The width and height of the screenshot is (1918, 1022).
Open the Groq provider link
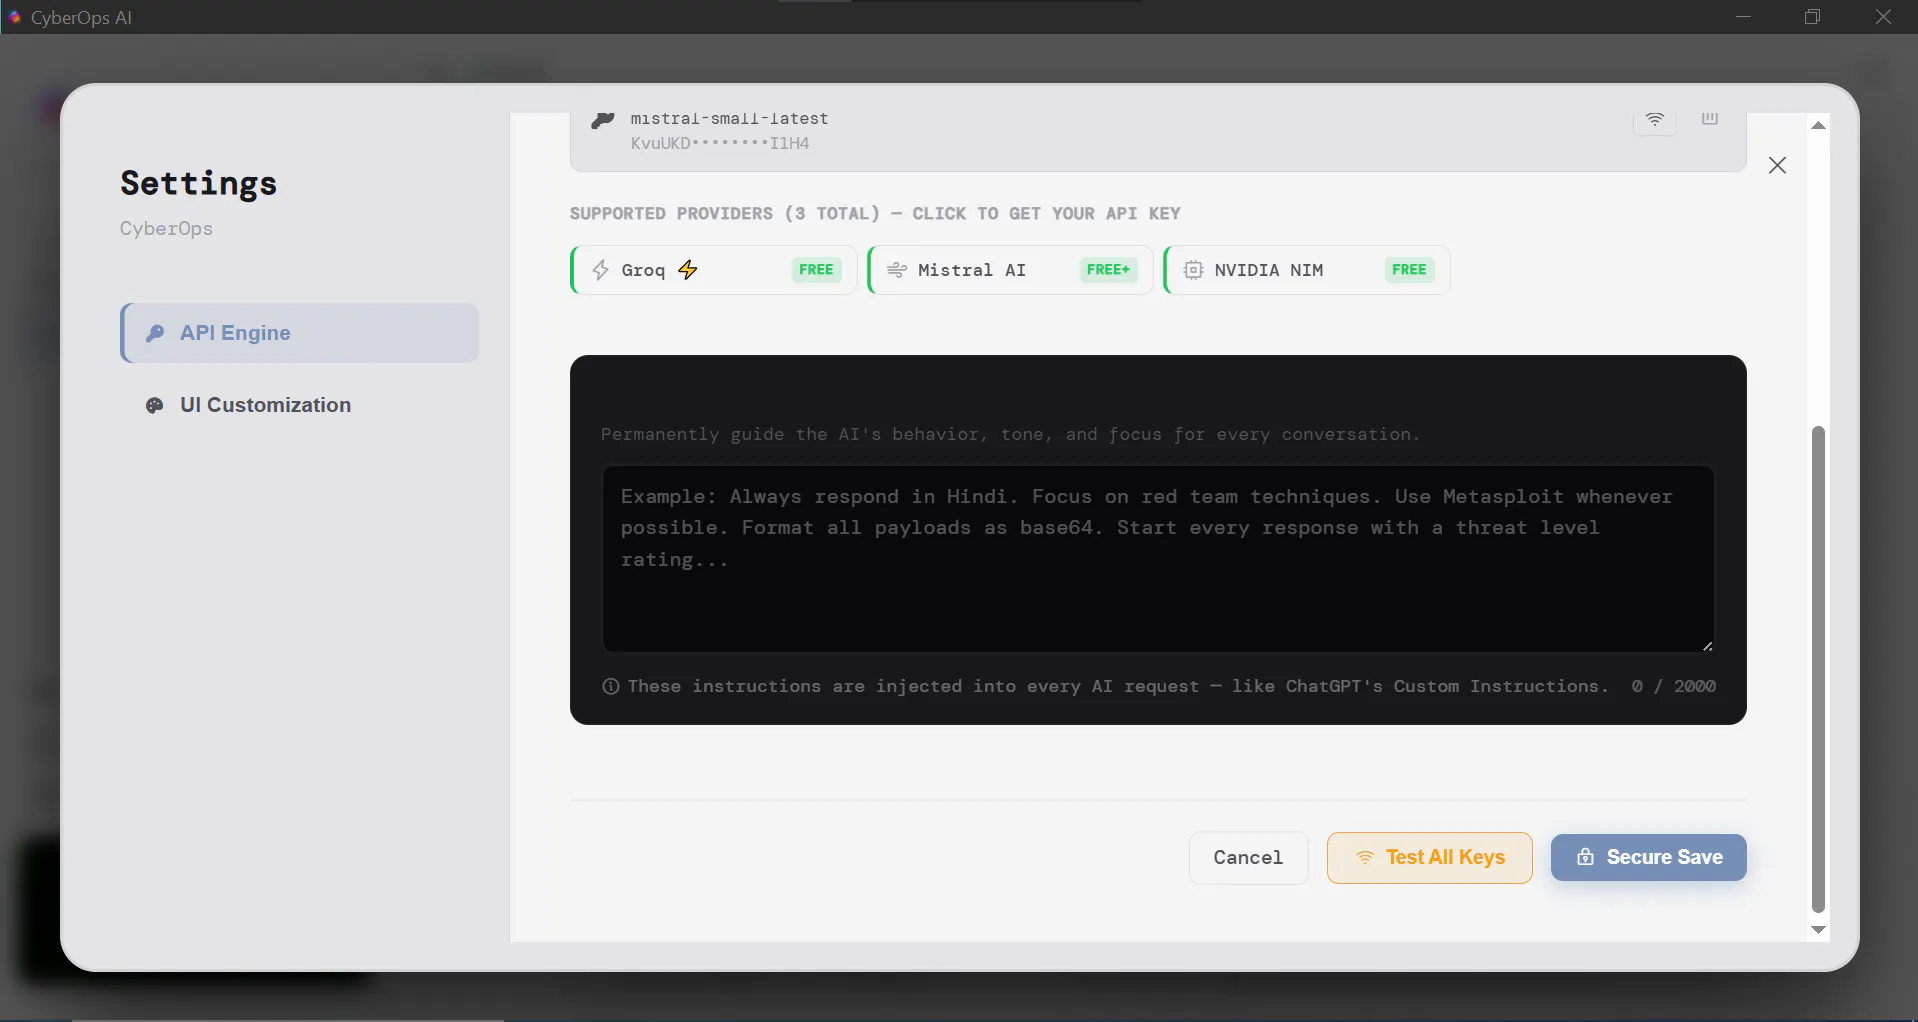(x=714, y=270)
